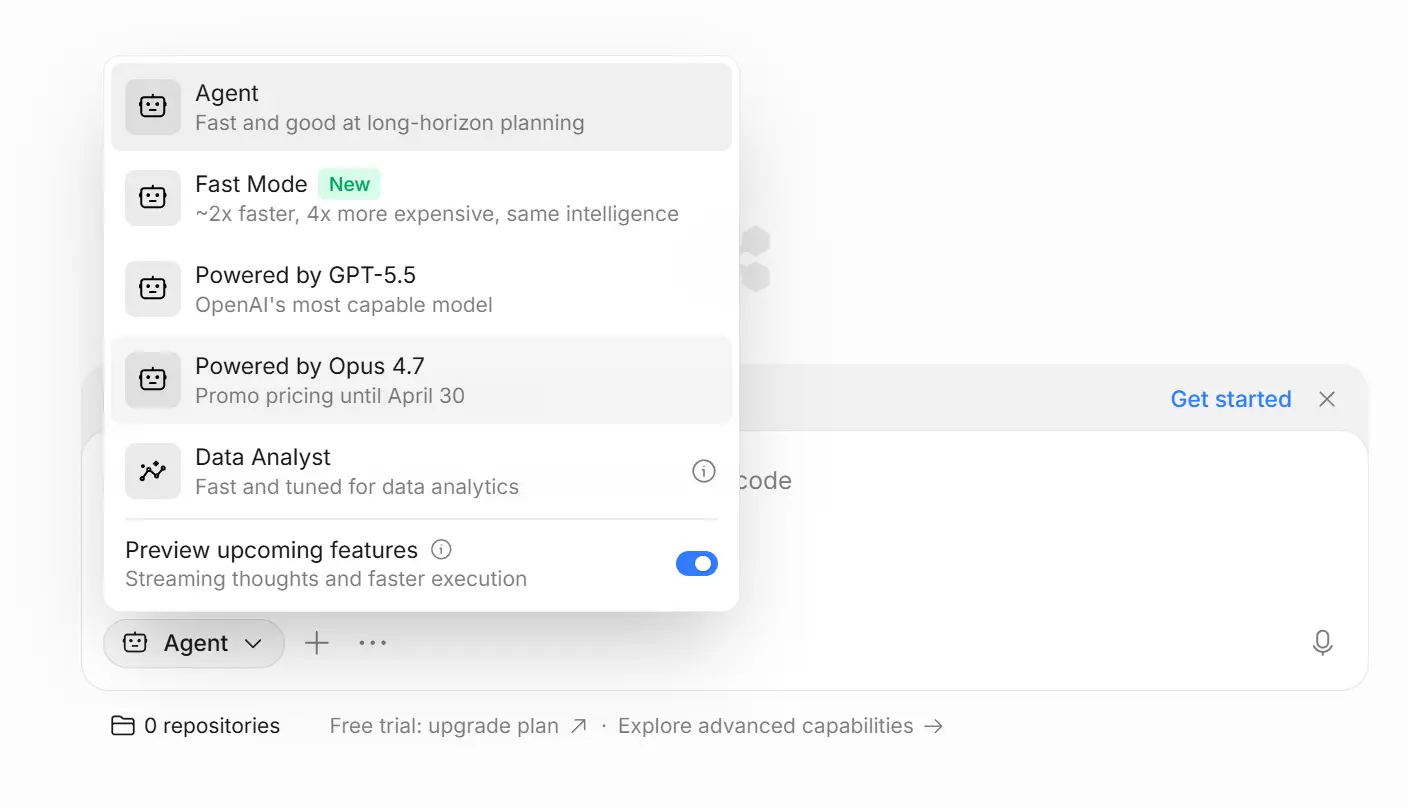Click the Get started link
The height and width of the screenshot is (808, 1408).
click(1231, 399)
